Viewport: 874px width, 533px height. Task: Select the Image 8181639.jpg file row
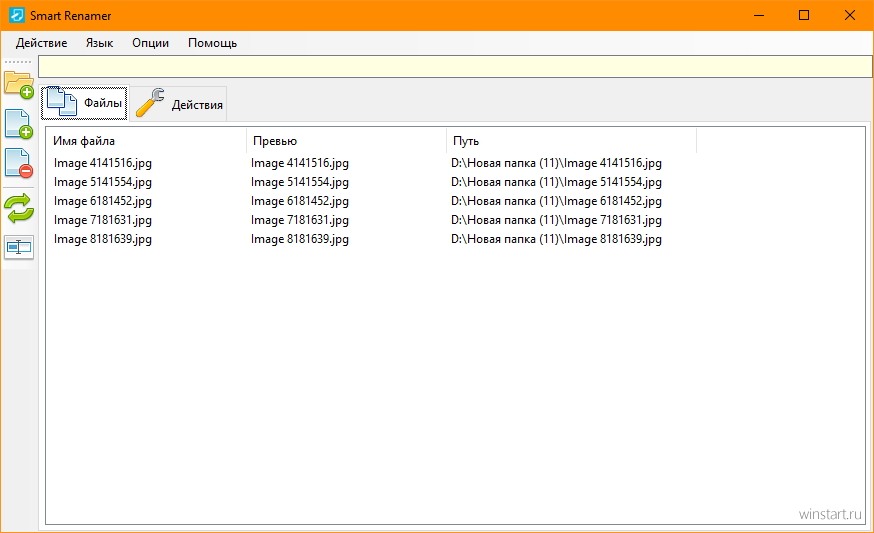[358, 239]
